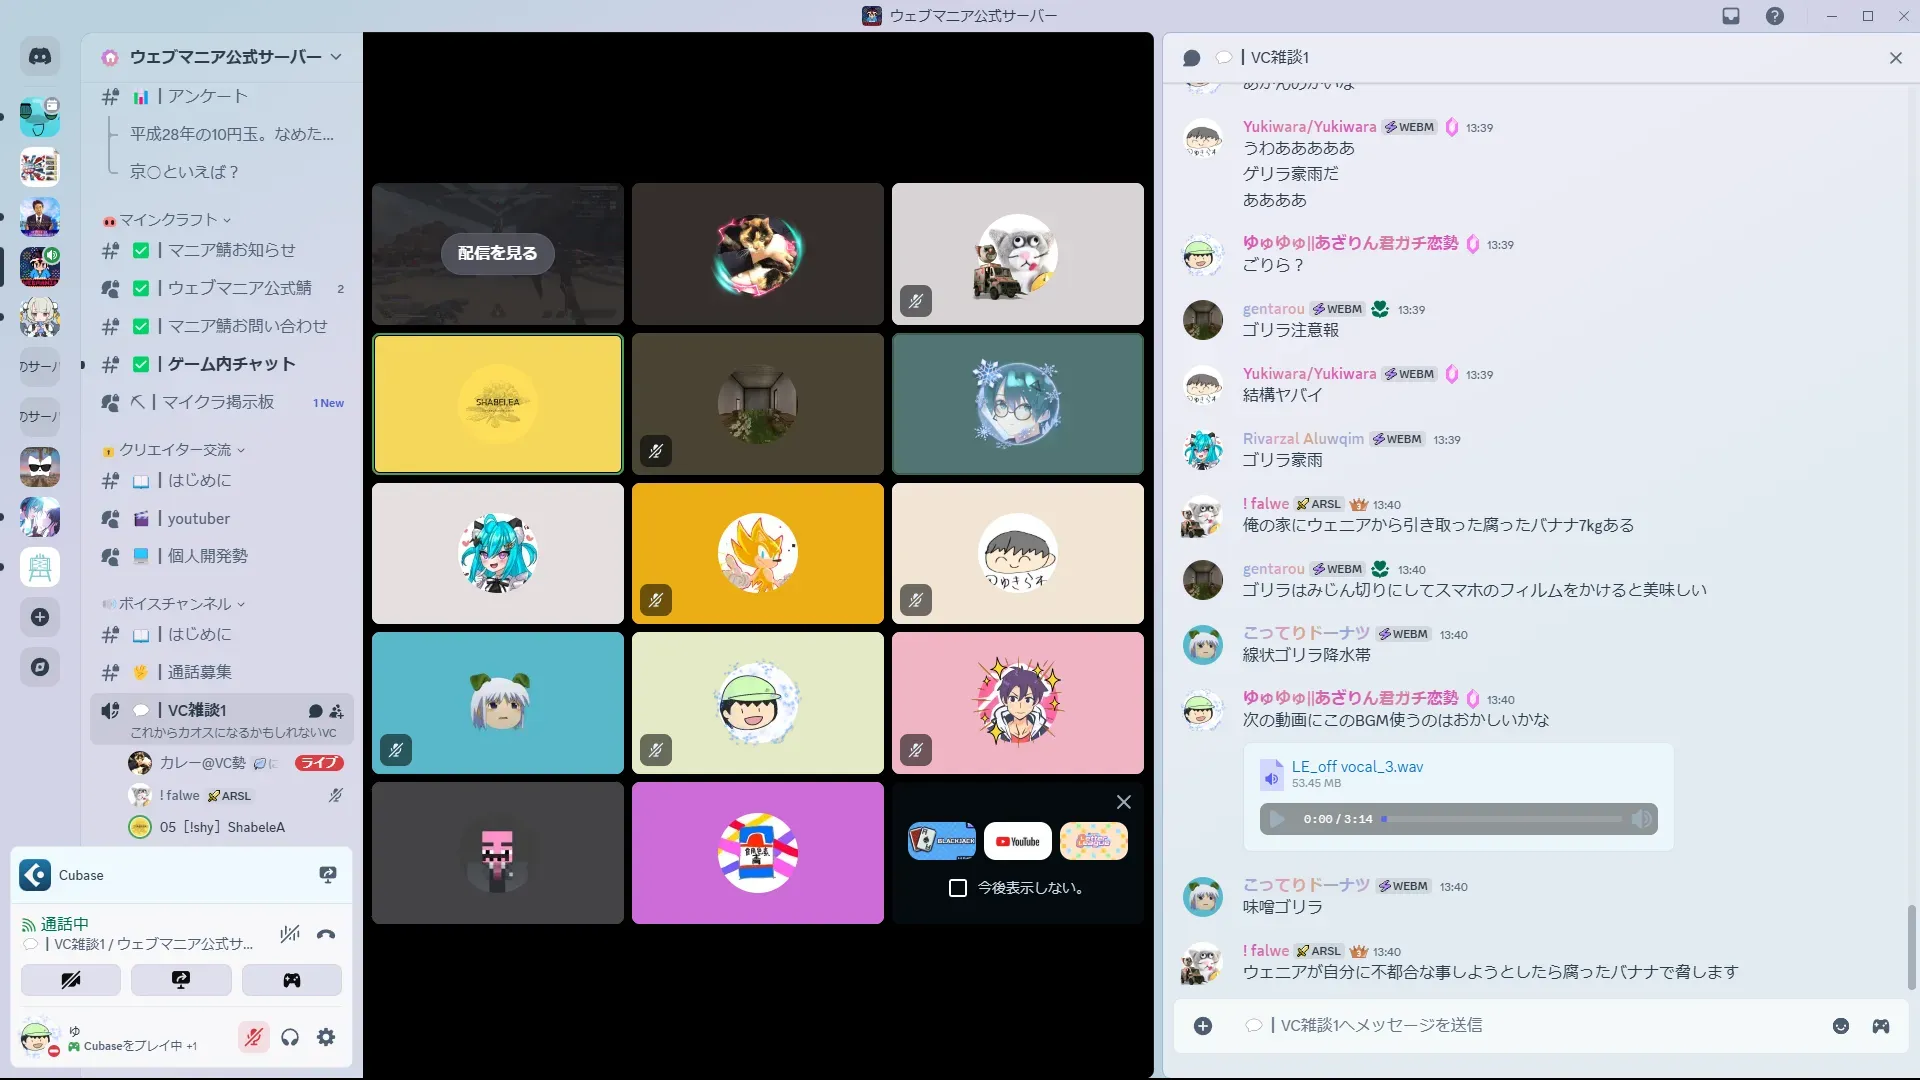Viewport: 1920px width, 1080px height.
Task: Open the youtuber forum channel
Action: point(198,518)
